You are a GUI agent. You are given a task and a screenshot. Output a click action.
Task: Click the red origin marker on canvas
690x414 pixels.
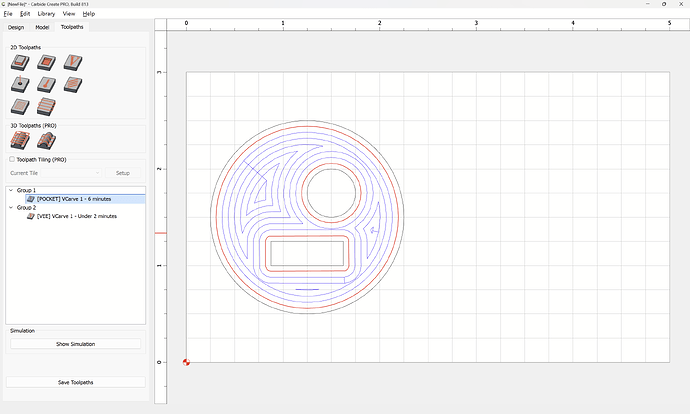coord(186,362)
